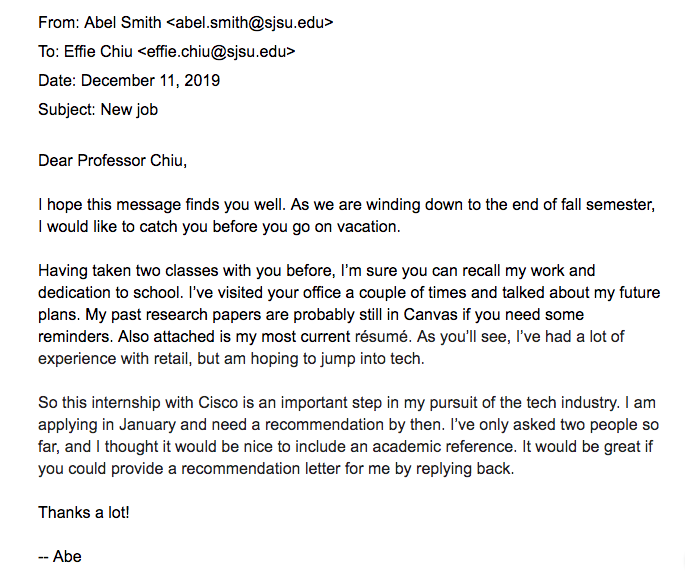Click sender email abel.smith@sjsu.edu

coord(250,22)
